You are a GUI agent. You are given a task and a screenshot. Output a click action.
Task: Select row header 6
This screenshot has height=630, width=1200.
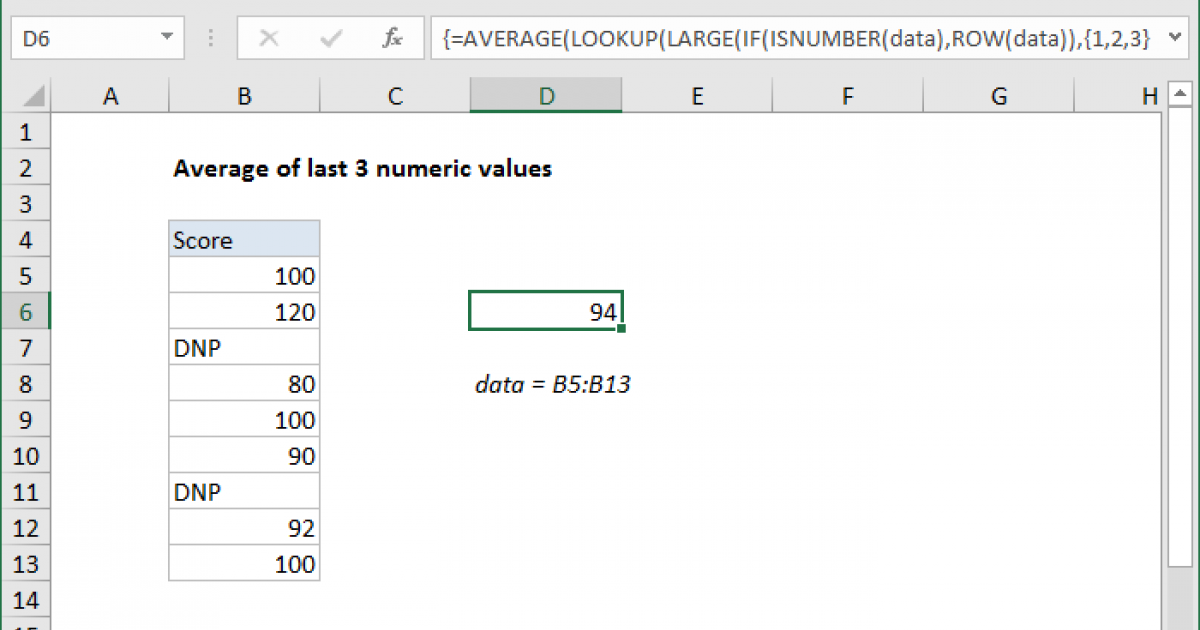coord(26,311)
